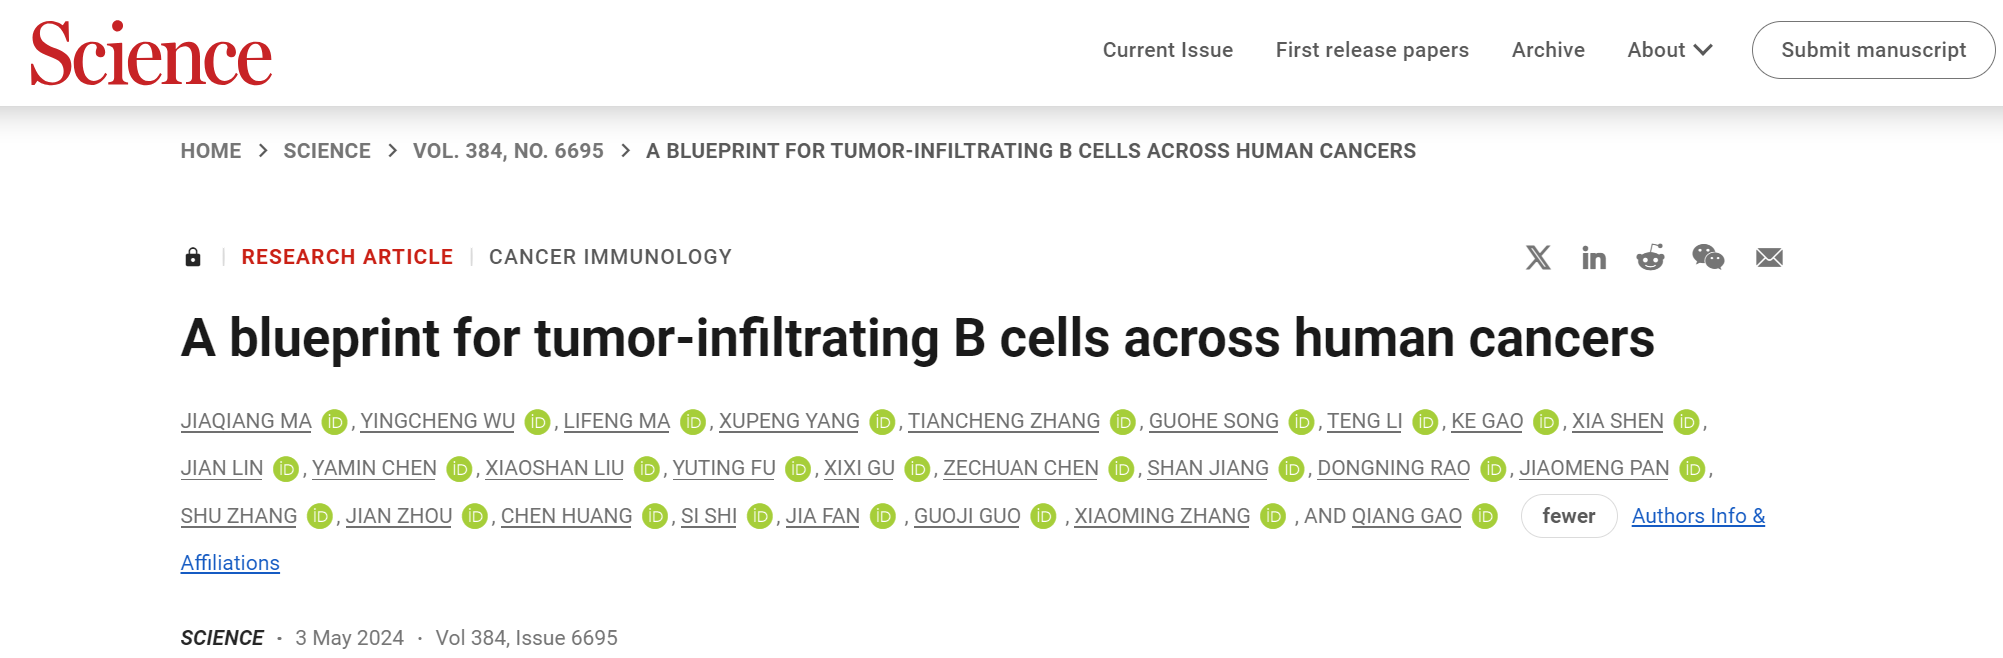Click the Submit manuscript button
Viewport: 2003px width, 658px height.
pos(1873,50)
